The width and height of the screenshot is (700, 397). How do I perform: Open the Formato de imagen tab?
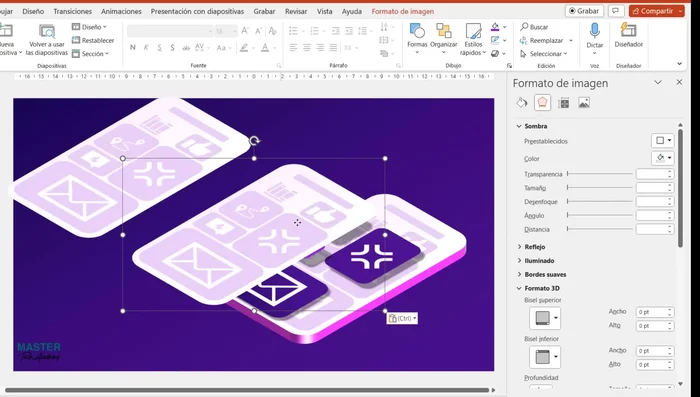pyautogui.click(x=403, y=11)
